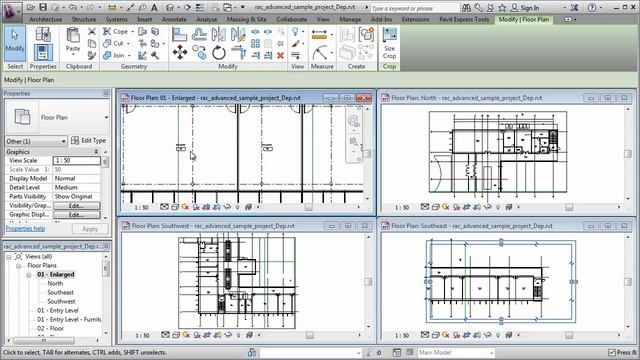
Task: Click the Text tool icon in quick access toolbar
Action: (x=154, y=7)
